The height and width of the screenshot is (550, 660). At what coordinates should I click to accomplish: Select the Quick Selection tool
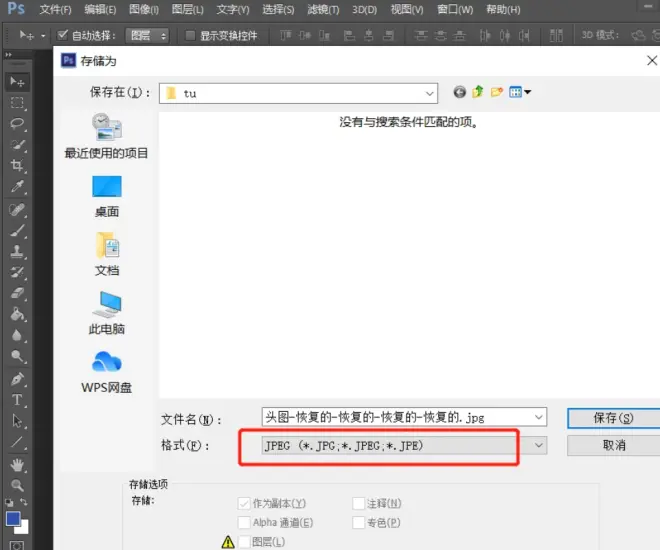(17, 144)
